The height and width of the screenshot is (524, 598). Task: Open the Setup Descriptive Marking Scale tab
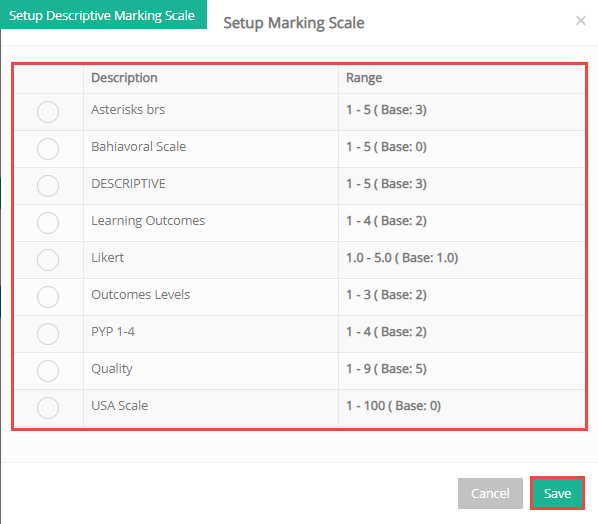pos(102,15)
